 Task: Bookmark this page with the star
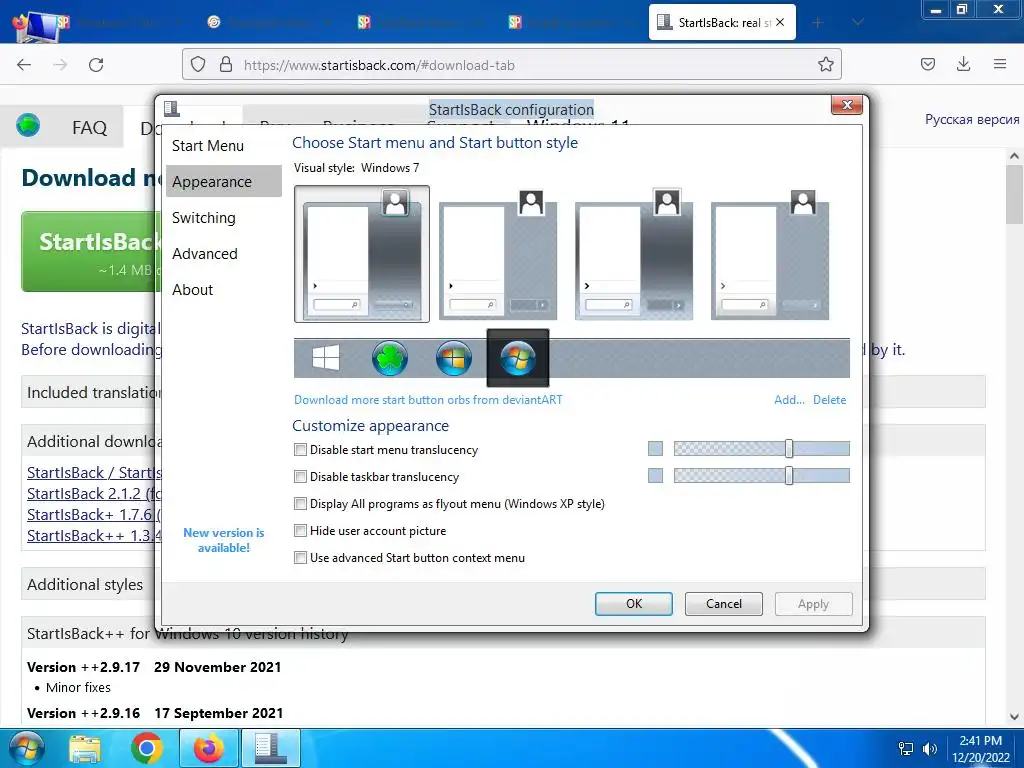(x=825, y=64)
